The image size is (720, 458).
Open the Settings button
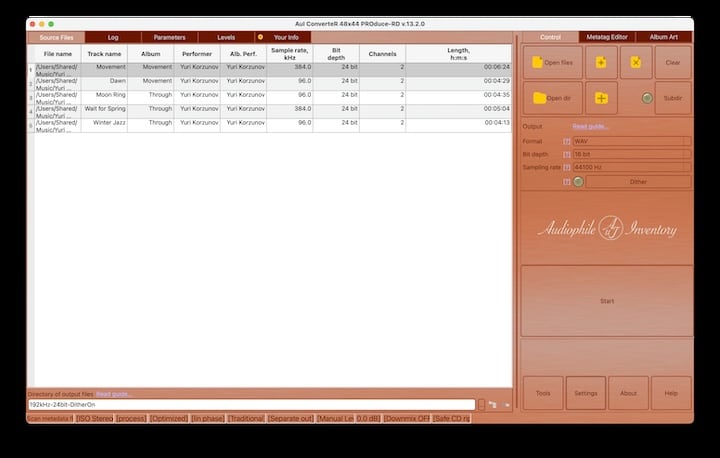click(586, 393)
